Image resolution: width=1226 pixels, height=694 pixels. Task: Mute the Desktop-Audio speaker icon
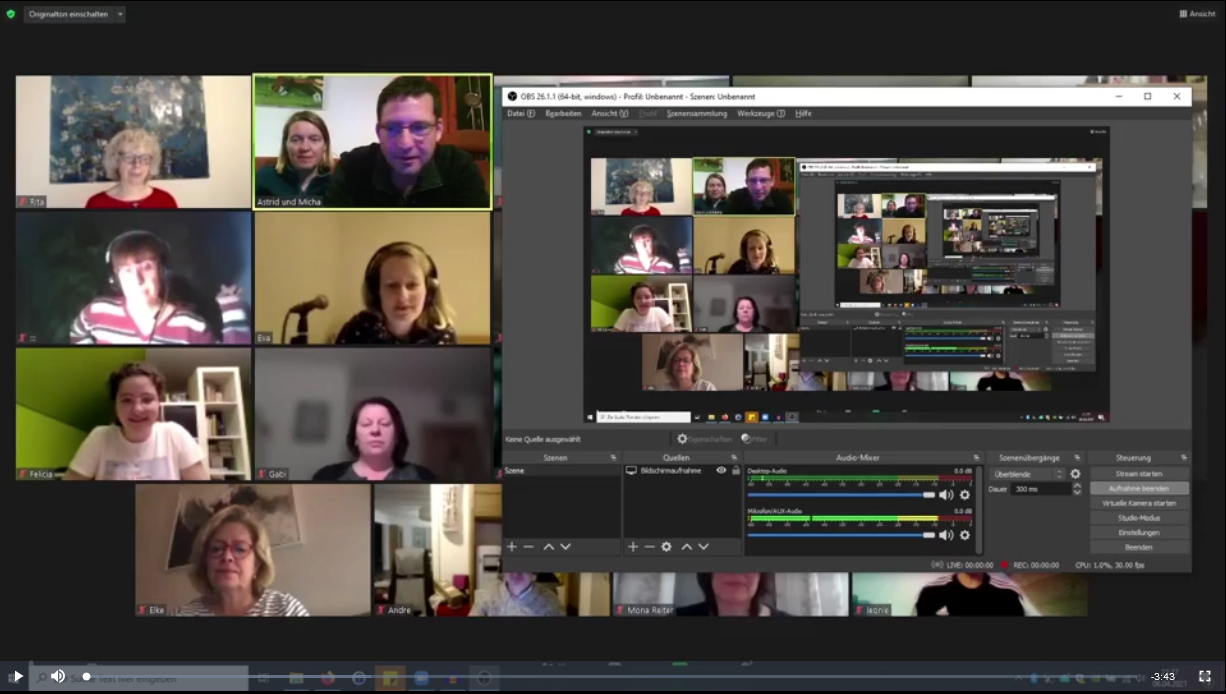[x=945, y=495]
